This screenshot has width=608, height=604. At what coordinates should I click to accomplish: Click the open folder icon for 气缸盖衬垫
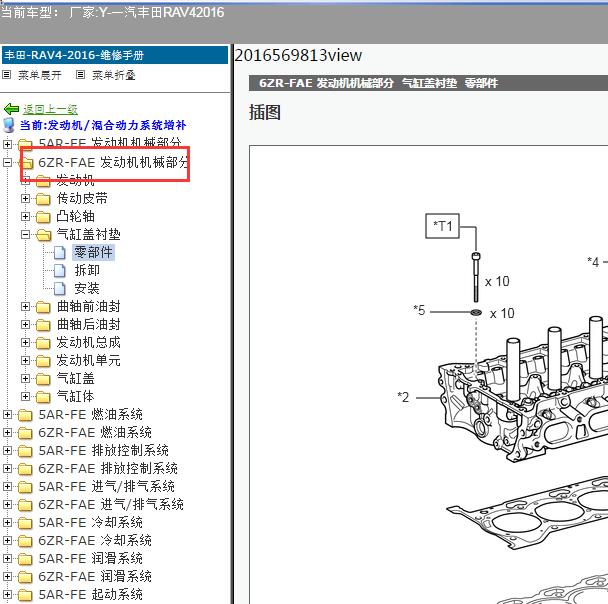43,235
